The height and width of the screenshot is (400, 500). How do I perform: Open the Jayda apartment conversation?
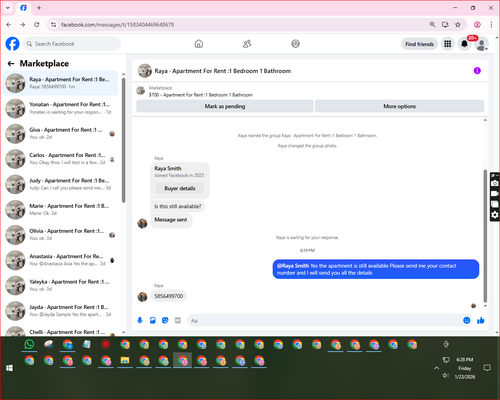click(61, 311)
